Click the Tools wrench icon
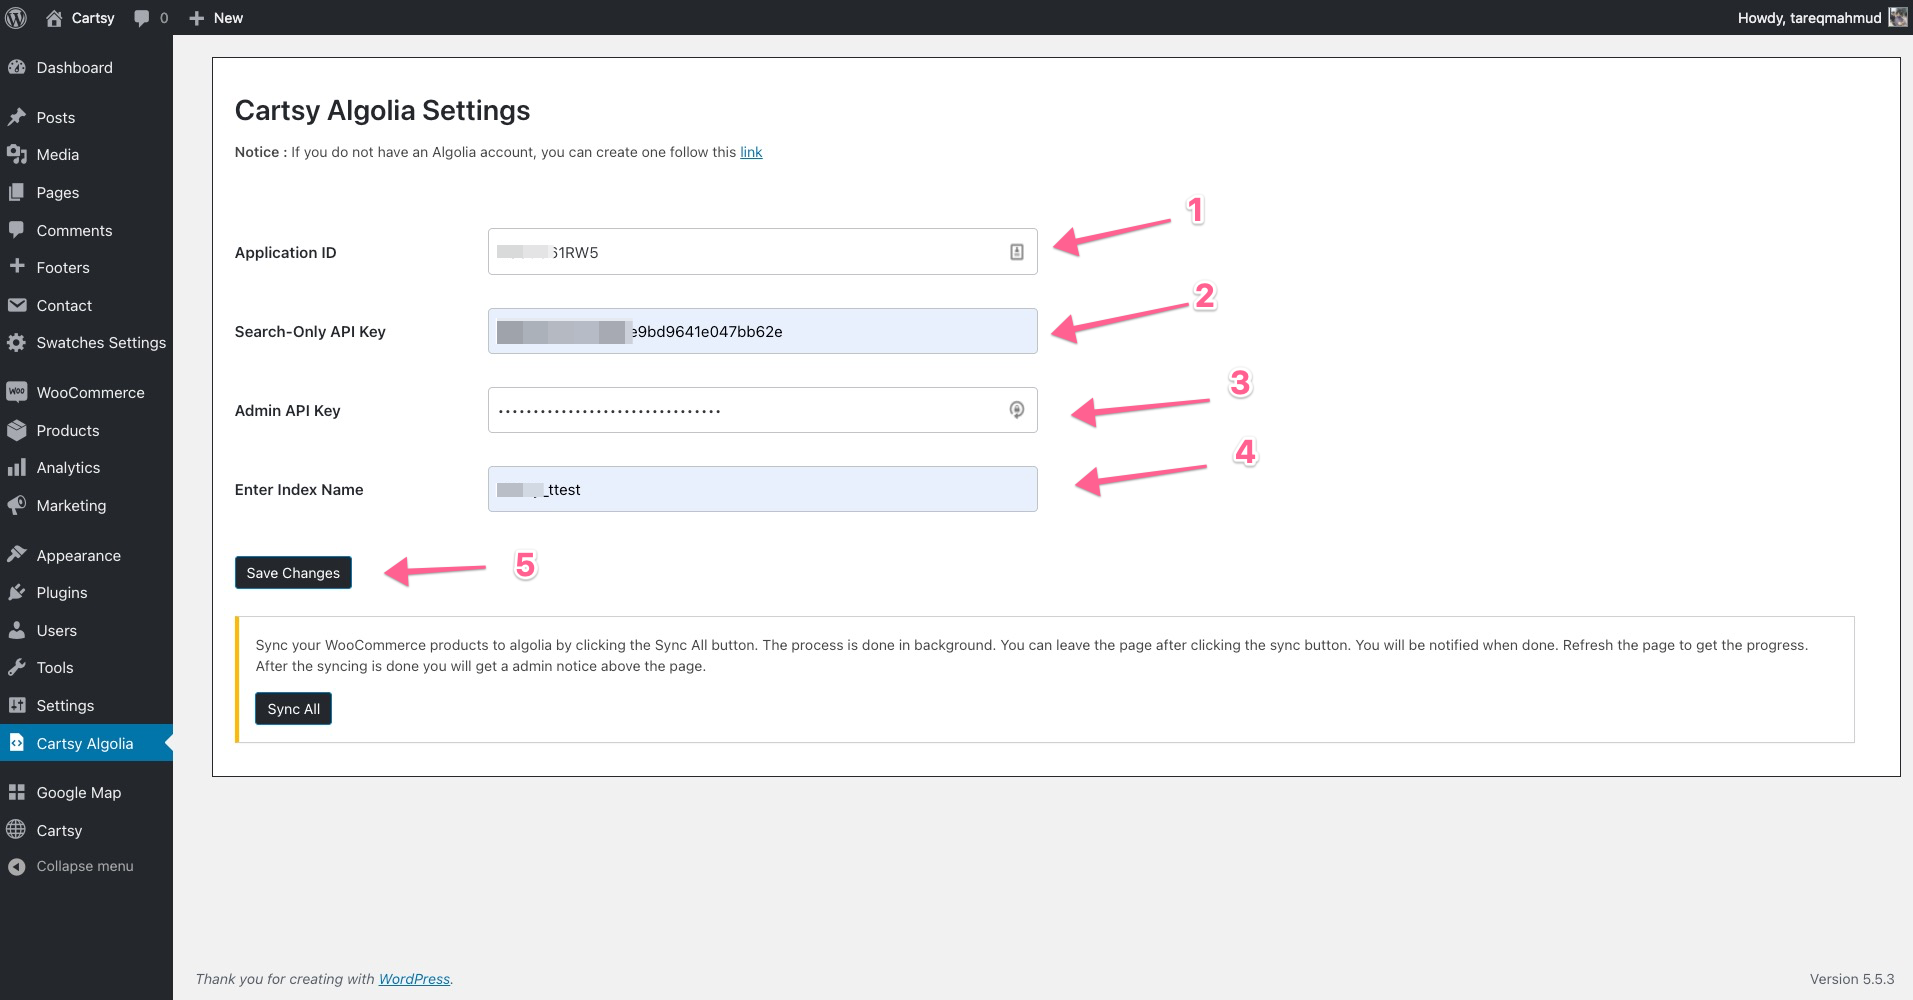The width and height of the screenshot is (1913, 1000). pyautogui.click(x=17, y=667)
